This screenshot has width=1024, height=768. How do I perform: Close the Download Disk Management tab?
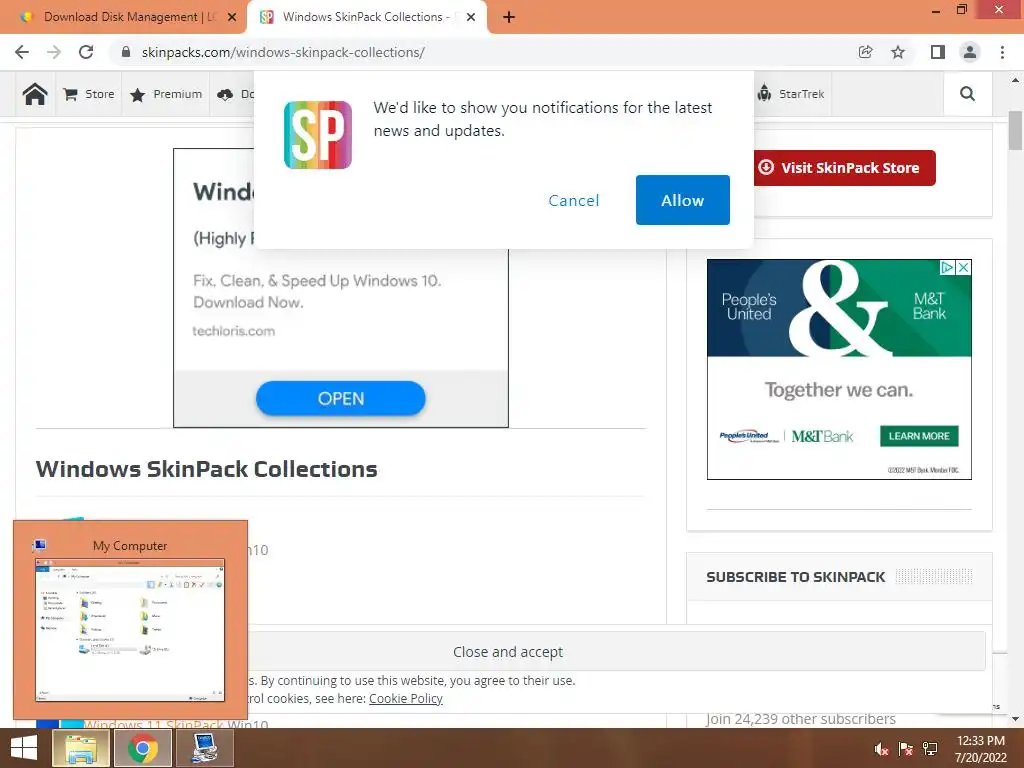click(x=232, y=17)
